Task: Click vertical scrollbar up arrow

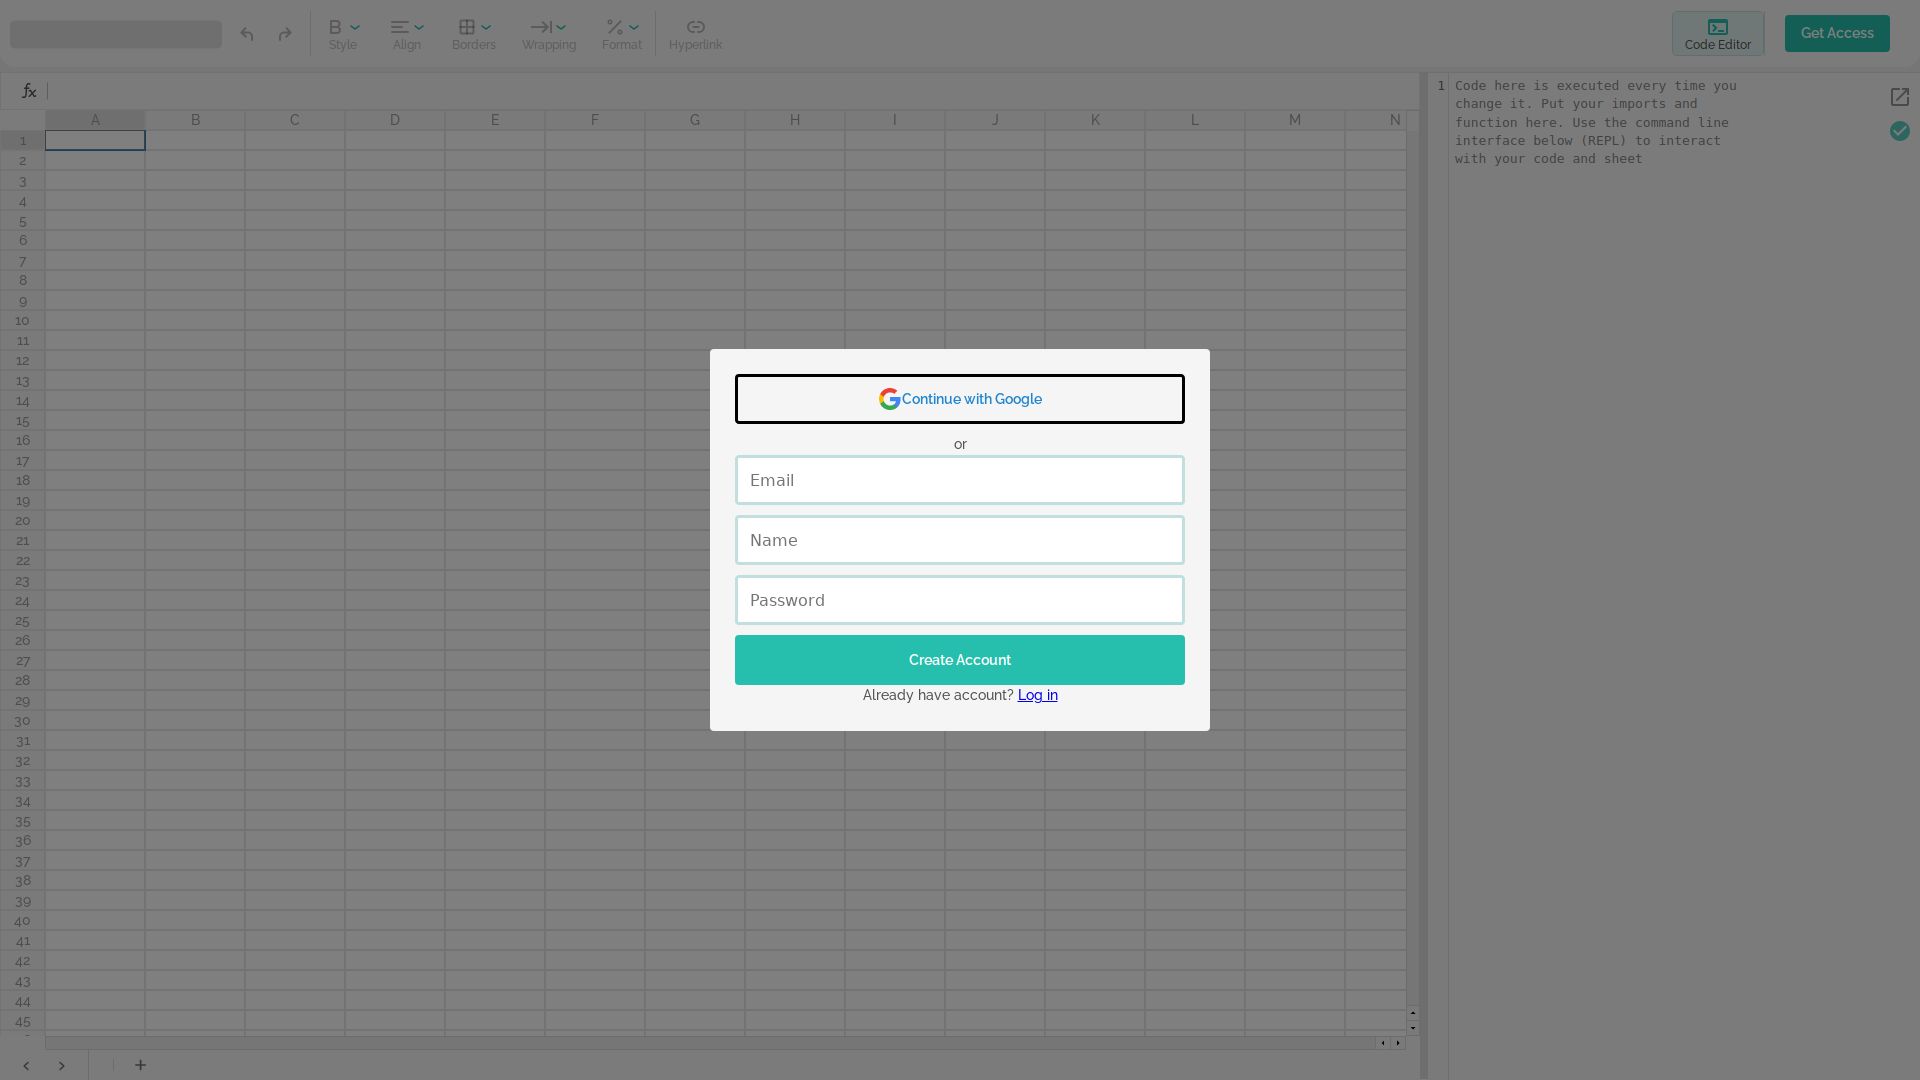Action: pos(1413,1013)
